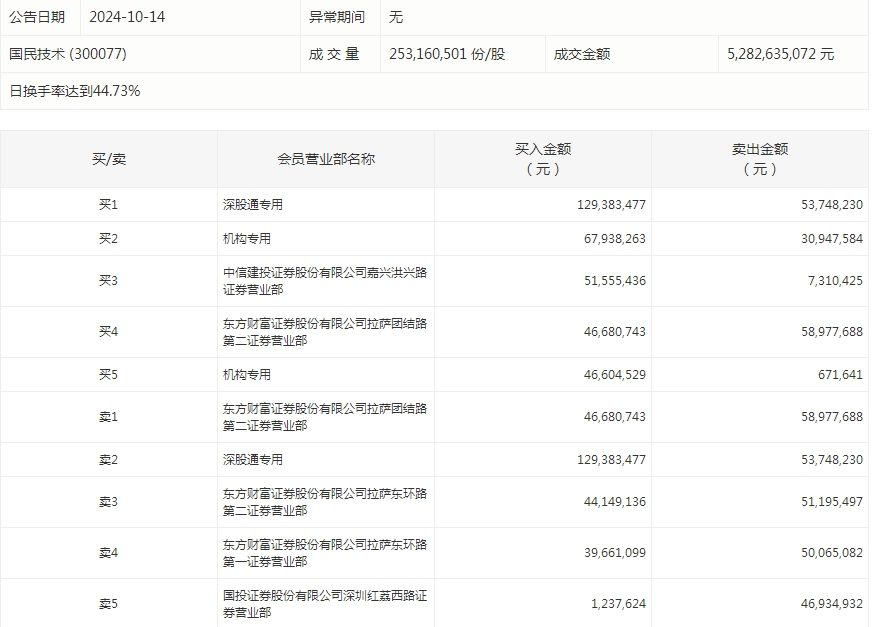
Task: Select volume value 253,160,501 份/股
Action: (x=447, y=54)
